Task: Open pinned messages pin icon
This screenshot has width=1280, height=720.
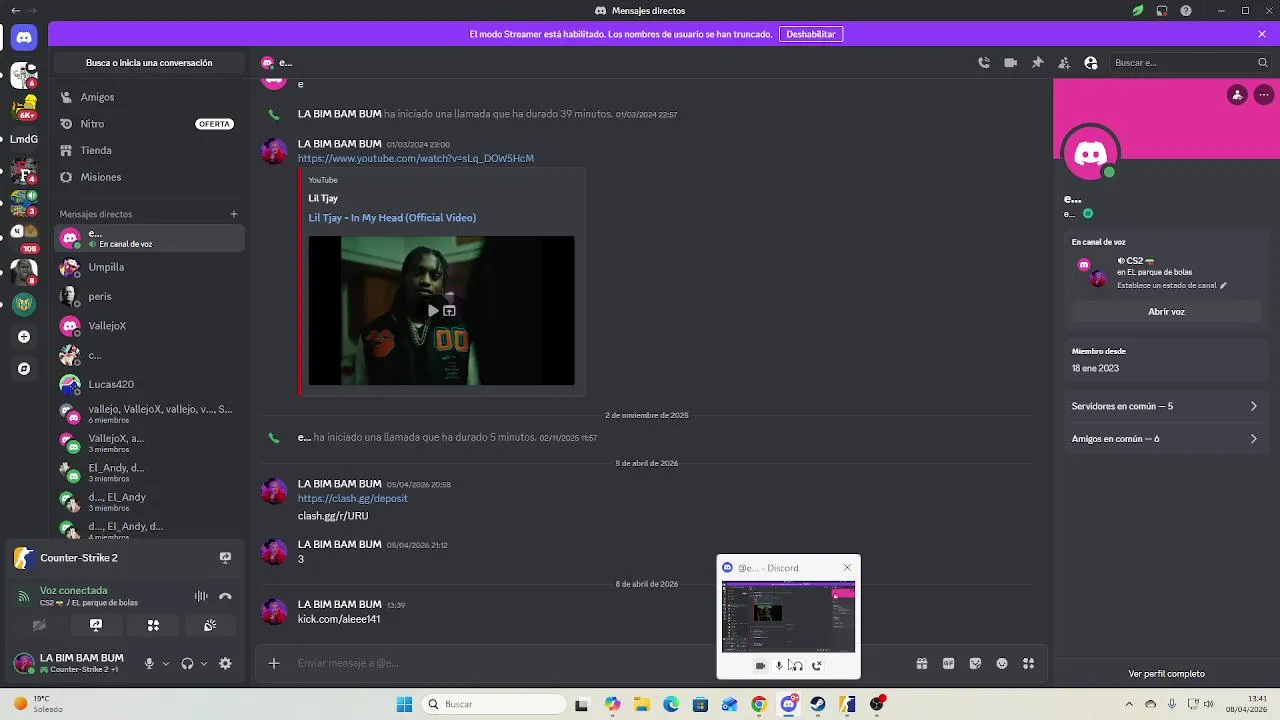Action: click(1038, 62)
